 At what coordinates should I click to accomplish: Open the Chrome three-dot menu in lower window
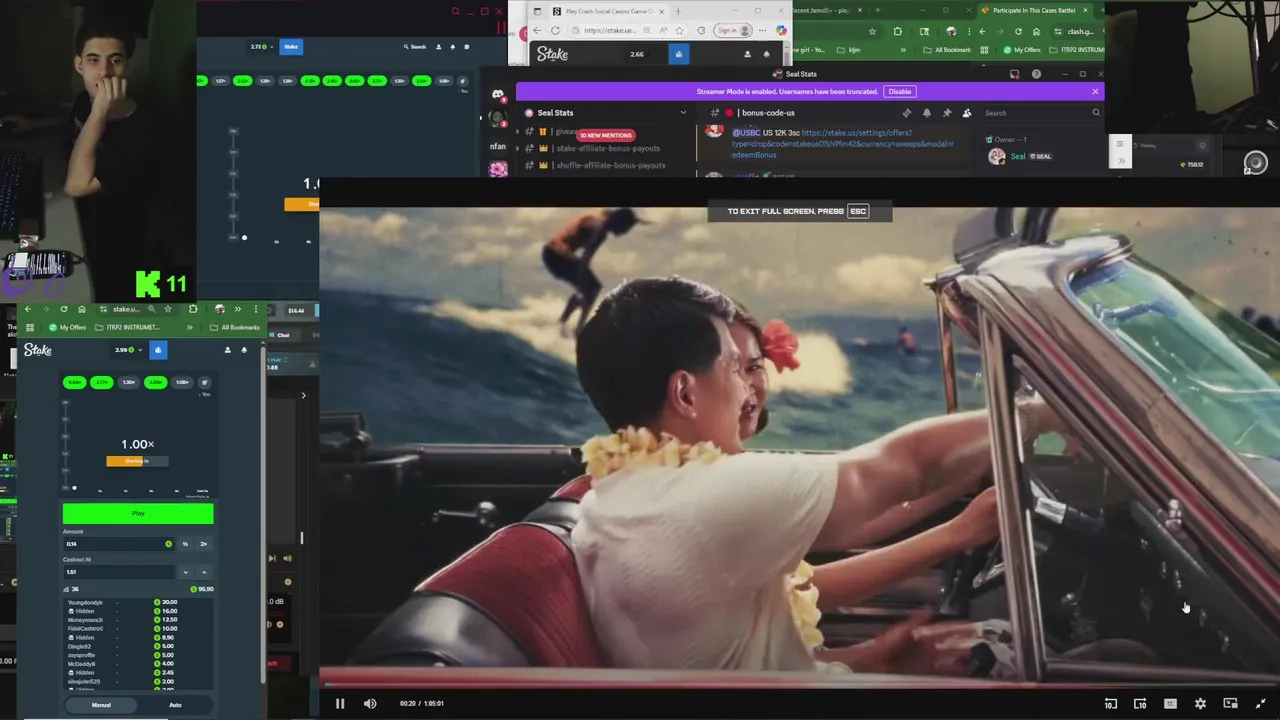pos(256,309)
